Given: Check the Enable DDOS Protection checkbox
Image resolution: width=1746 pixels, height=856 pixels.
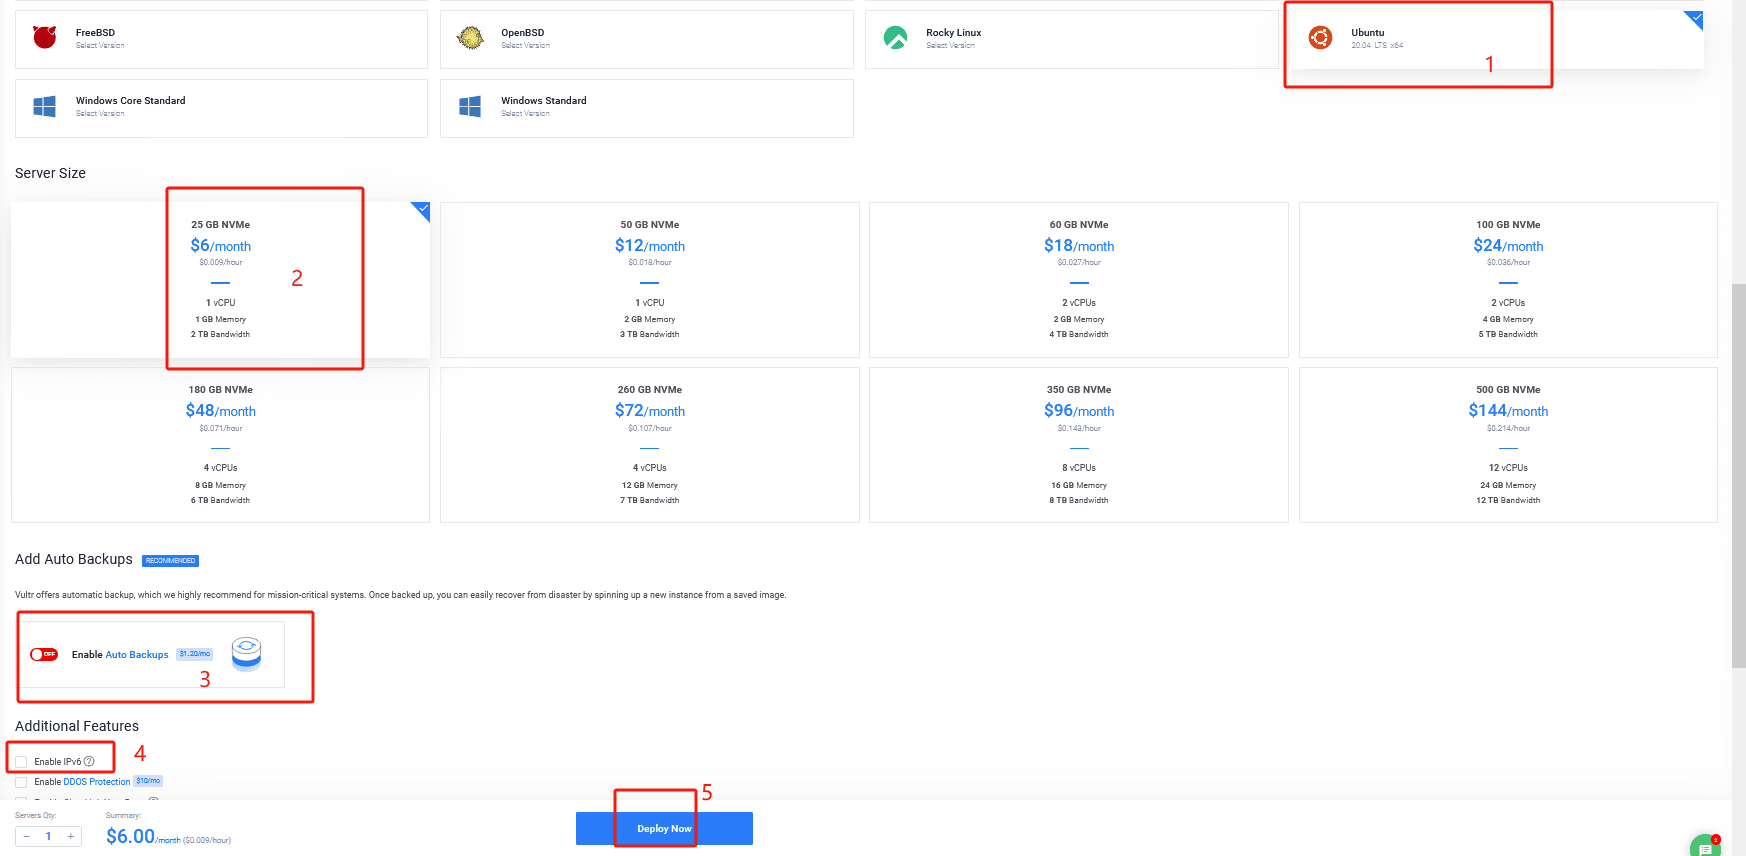Looking at the screenshot, I should 21,782.
